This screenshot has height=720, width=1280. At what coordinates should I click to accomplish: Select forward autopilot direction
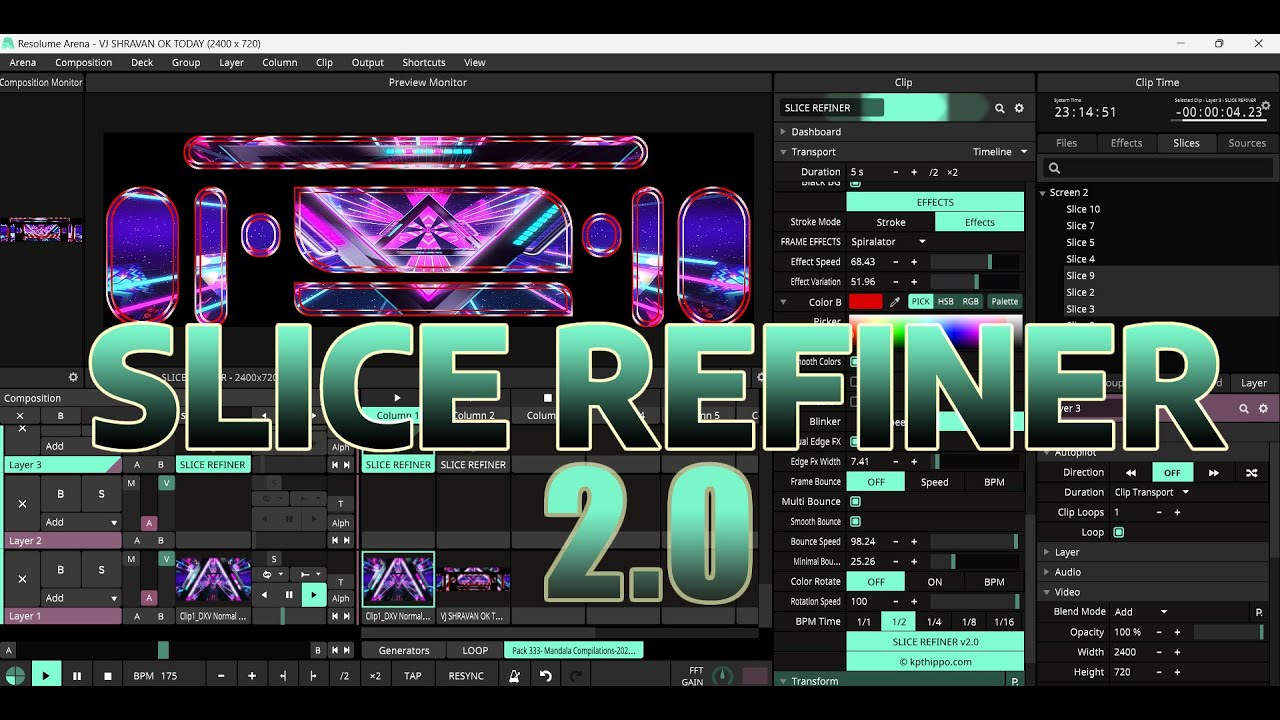1213,473
